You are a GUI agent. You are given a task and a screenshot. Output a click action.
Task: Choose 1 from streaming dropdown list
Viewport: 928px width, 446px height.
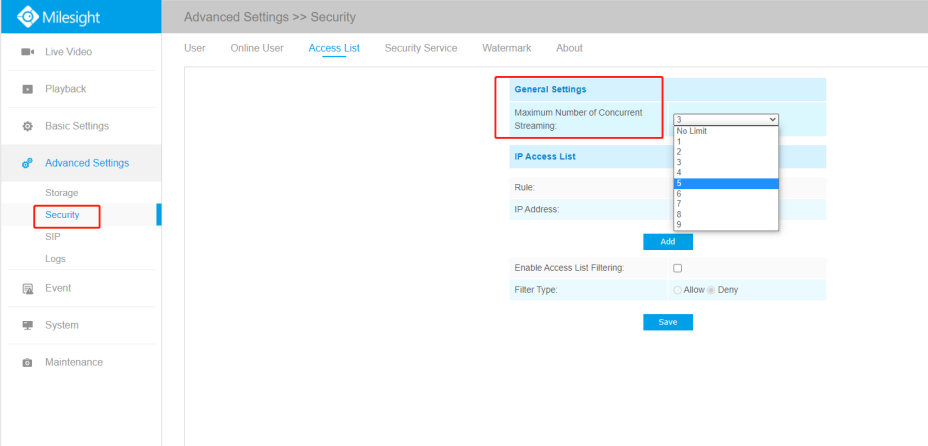click(x=726, y=142)
